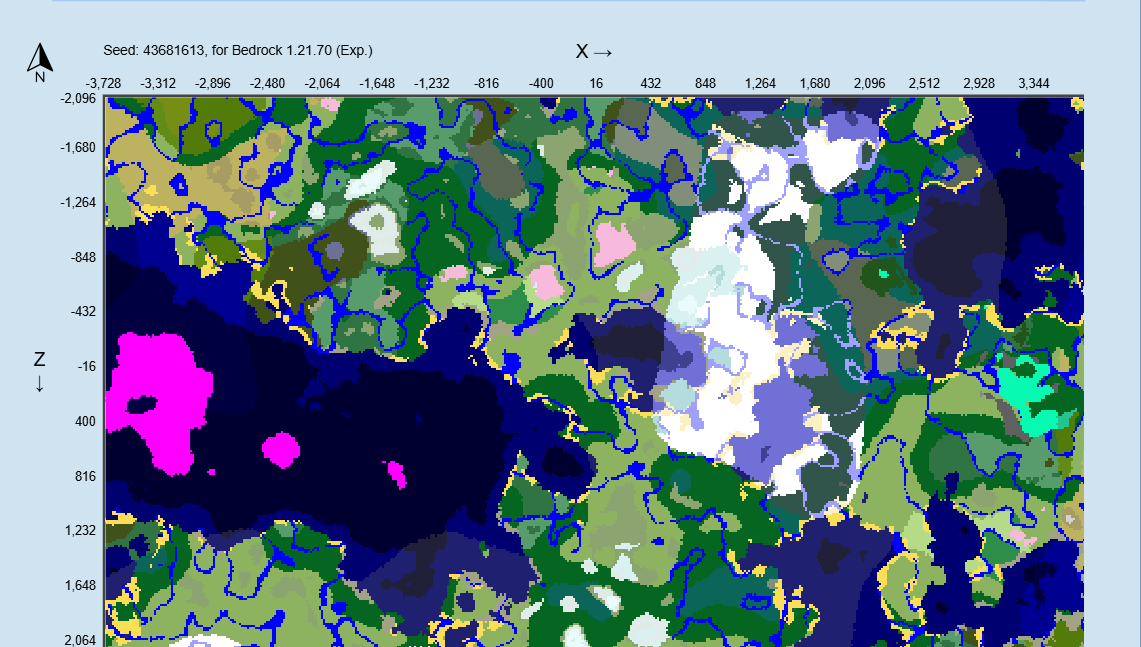
Task: Click X-axis tick label "-2,480"
Action: tap(267, 84)
